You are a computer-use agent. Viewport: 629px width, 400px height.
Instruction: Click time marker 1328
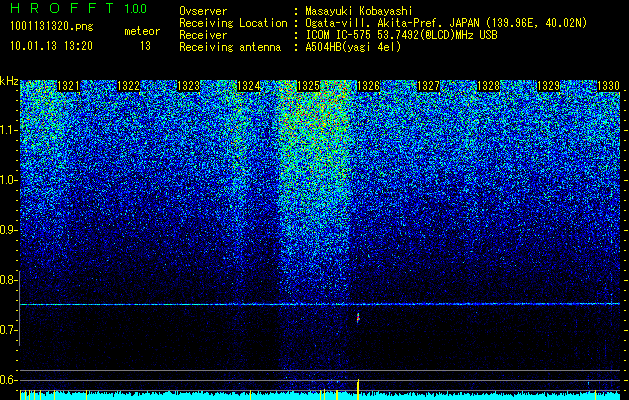[489, 86]
